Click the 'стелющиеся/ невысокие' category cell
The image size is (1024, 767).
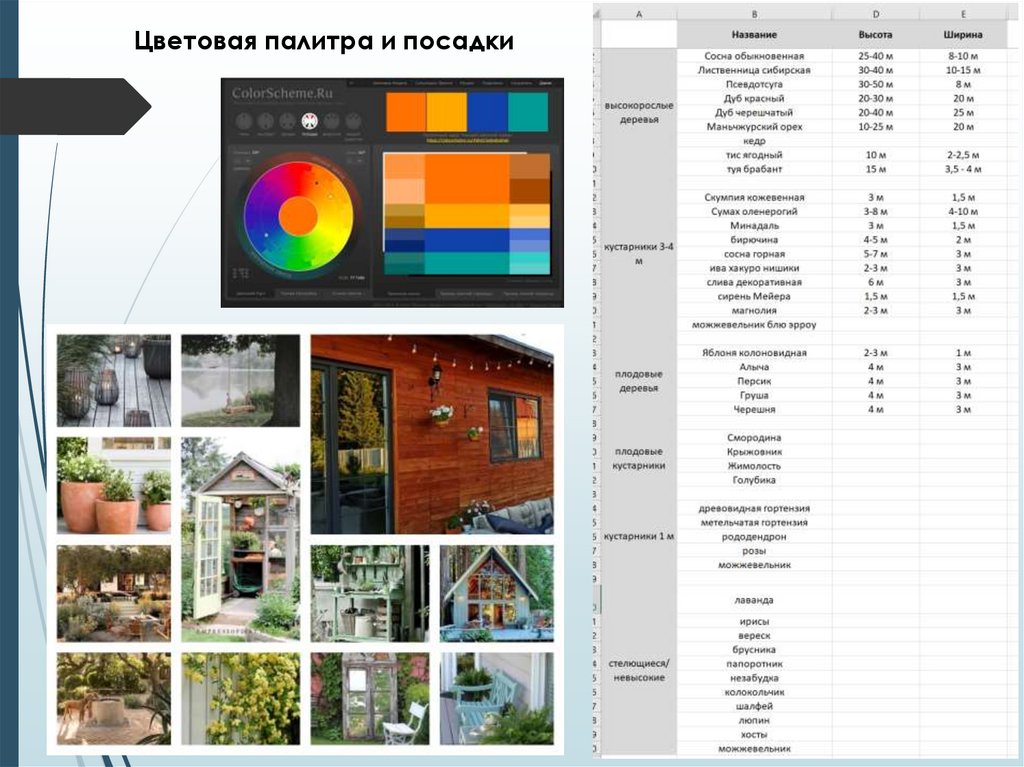639,670
